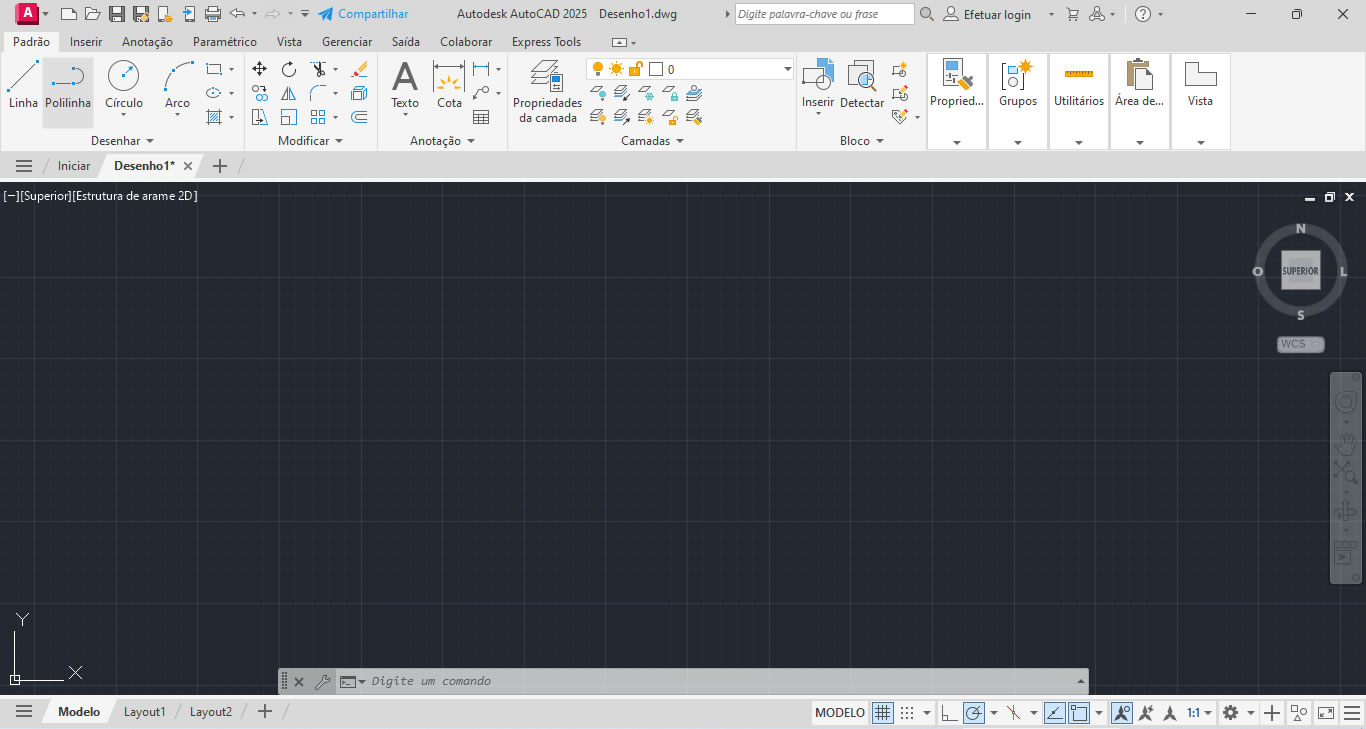This screenshot has height=729, width=1366.
Task: Choose the Círculo tool
Action: tap(124, 85)
